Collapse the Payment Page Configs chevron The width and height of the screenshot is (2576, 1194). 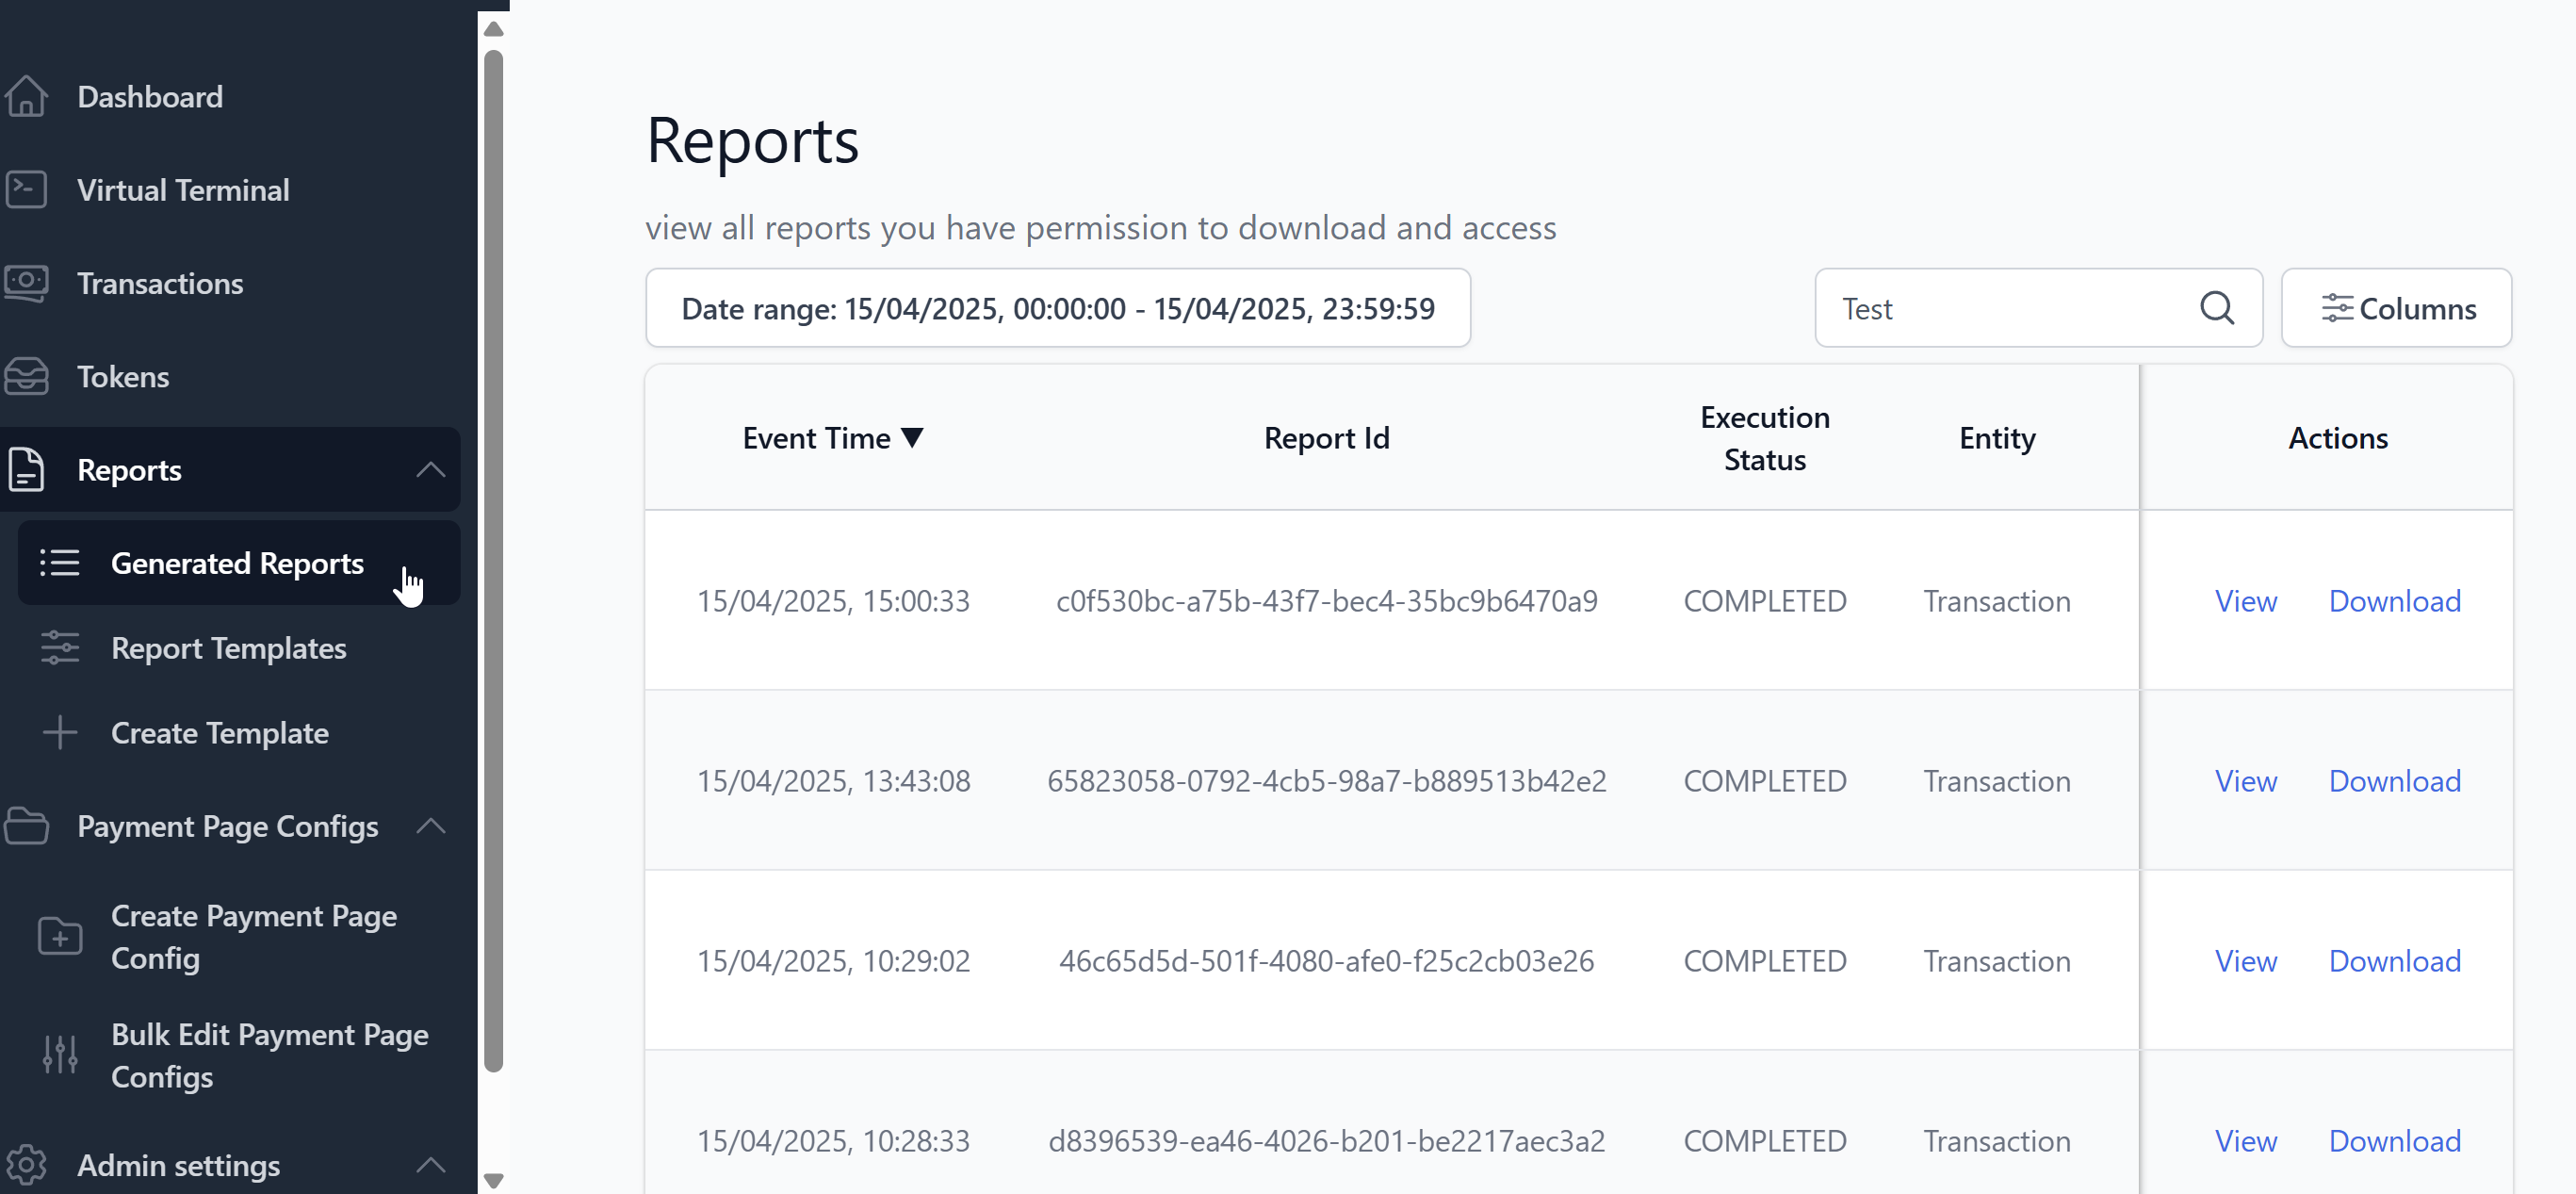pyautogui.click(x=431, y=826)
